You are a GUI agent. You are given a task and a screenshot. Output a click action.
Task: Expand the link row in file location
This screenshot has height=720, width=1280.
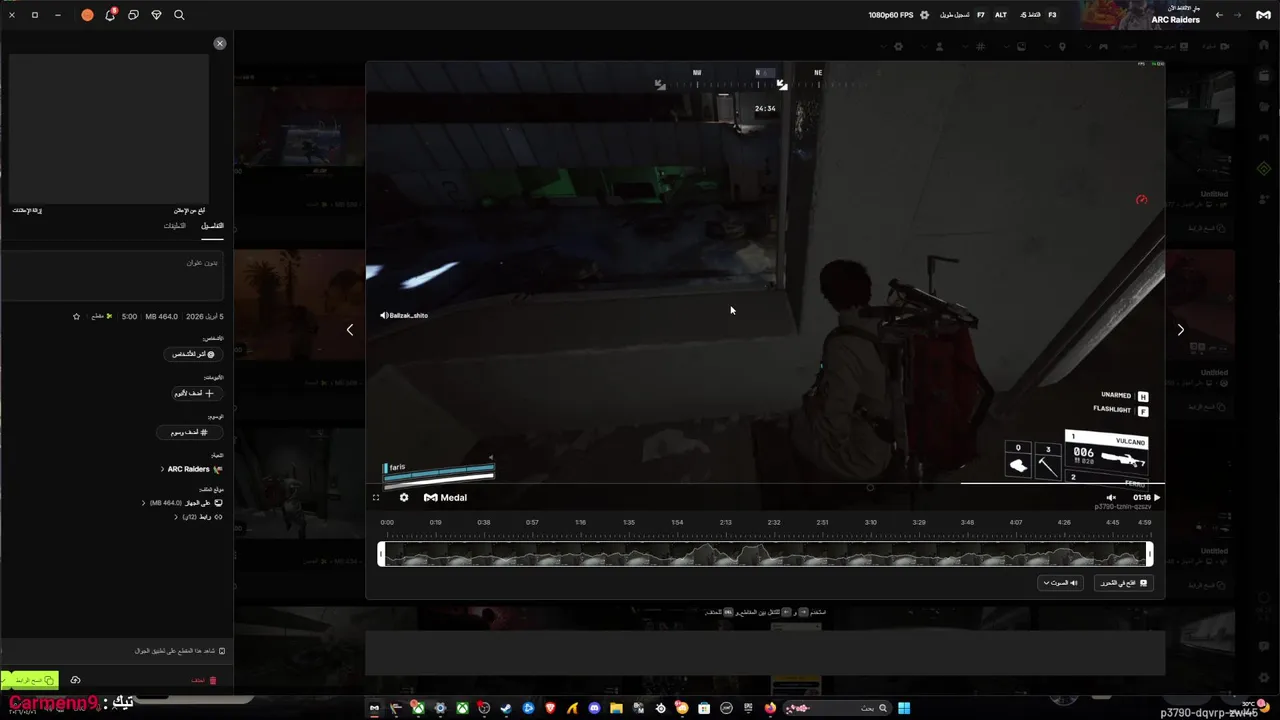199,517
